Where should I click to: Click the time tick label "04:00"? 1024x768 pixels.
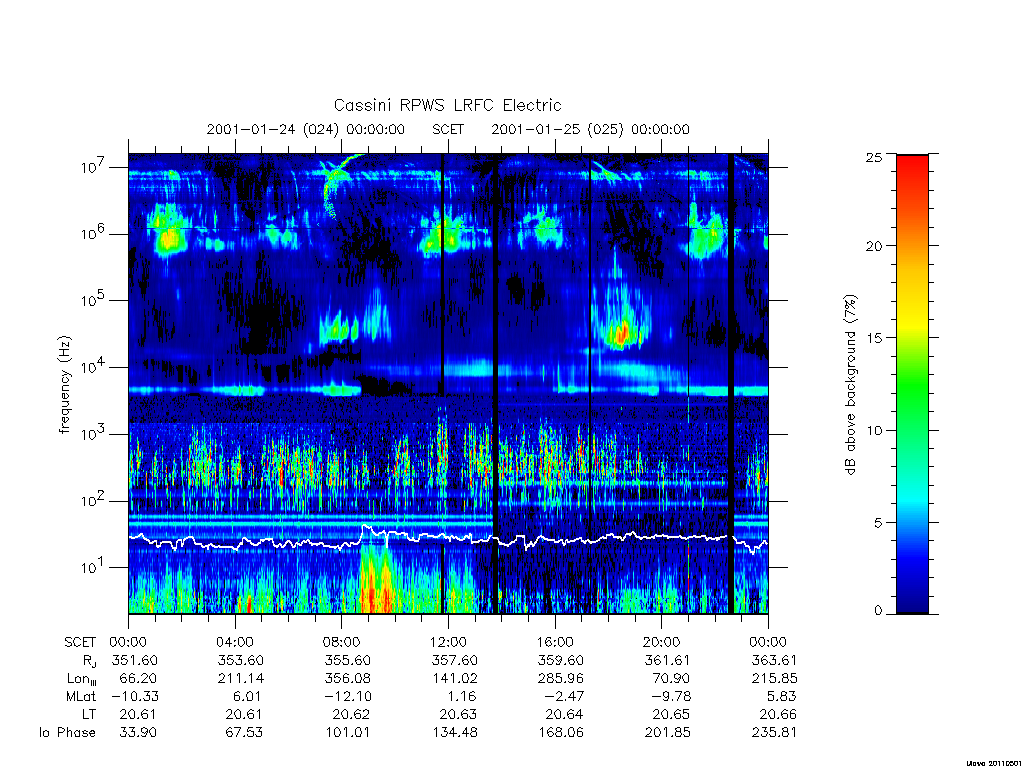tap(235, 642)
